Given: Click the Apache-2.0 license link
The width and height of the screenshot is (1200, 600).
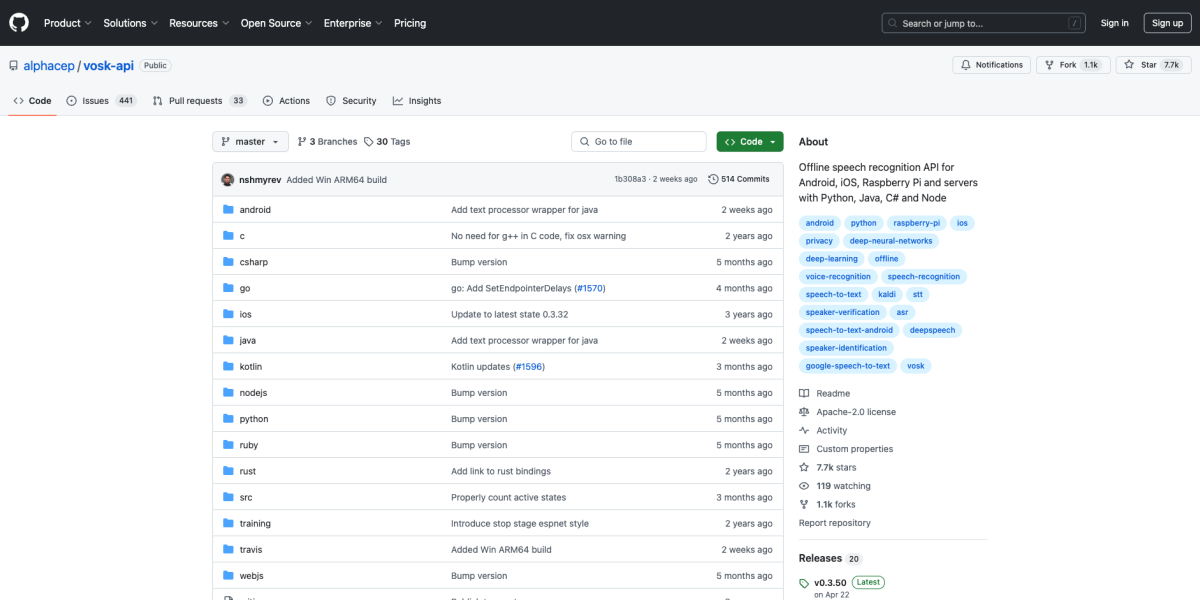Looking at the screenshot, I should click(x=855, y=412).
